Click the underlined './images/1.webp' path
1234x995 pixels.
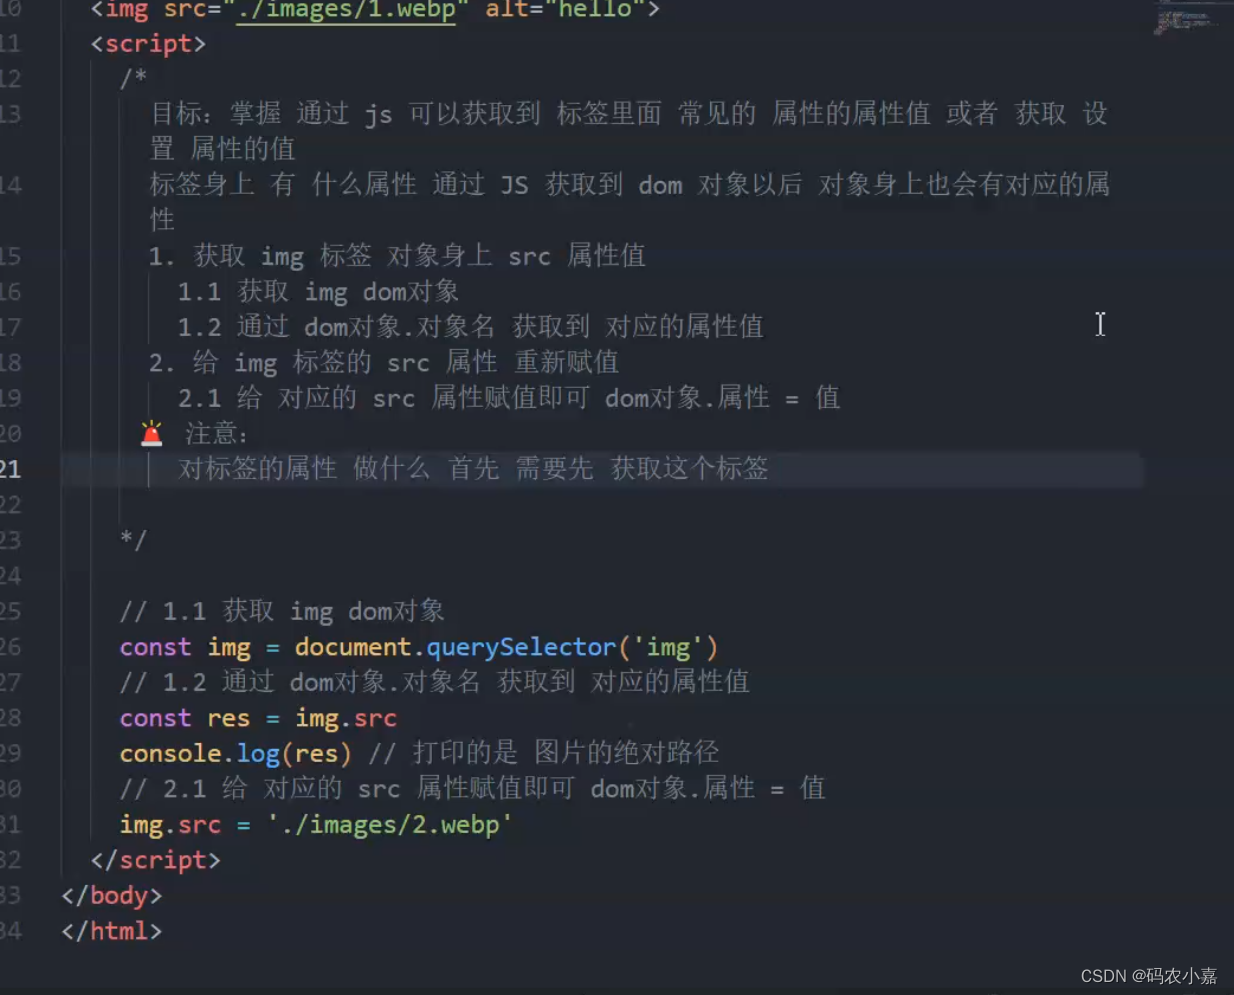click(345, 11)
